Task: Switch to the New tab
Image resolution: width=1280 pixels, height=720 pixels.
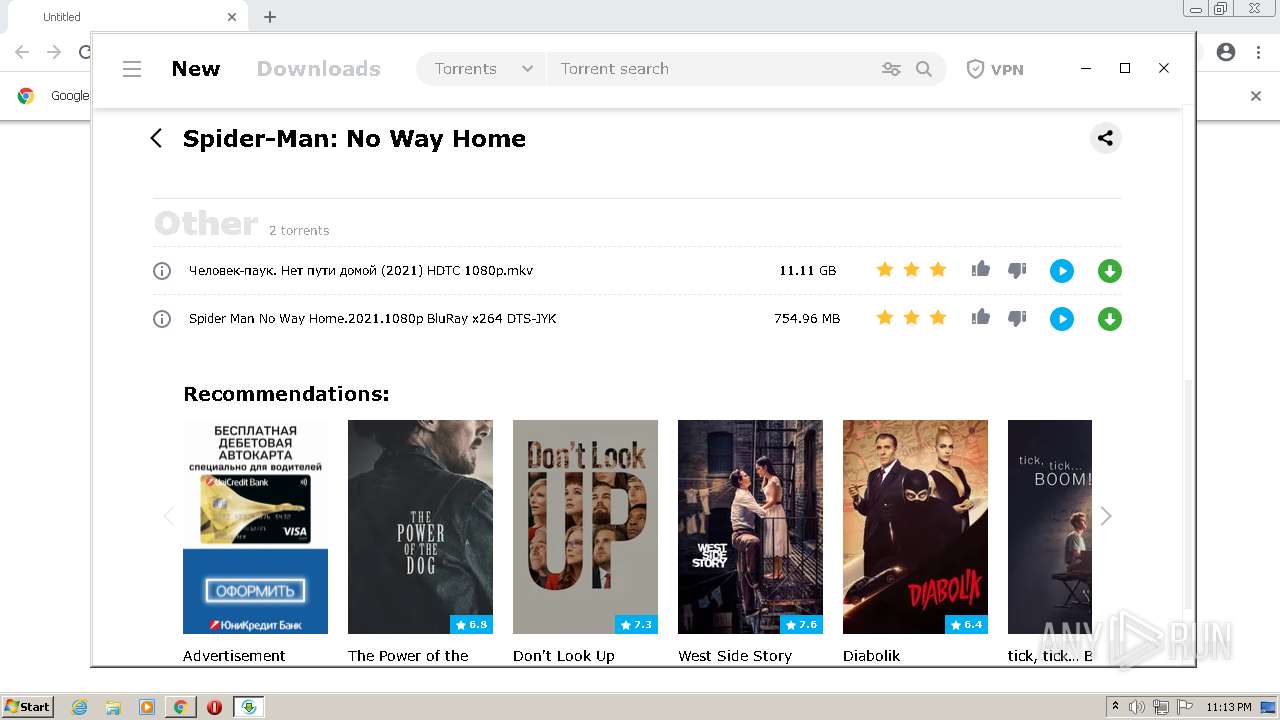Action: [x=195, y=69]
